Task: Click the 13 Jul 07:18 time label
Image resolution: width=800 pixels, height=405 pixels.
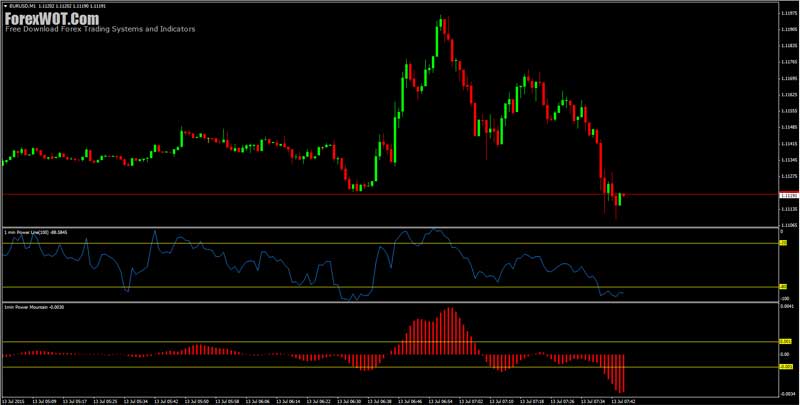Action: pos(530,401)
